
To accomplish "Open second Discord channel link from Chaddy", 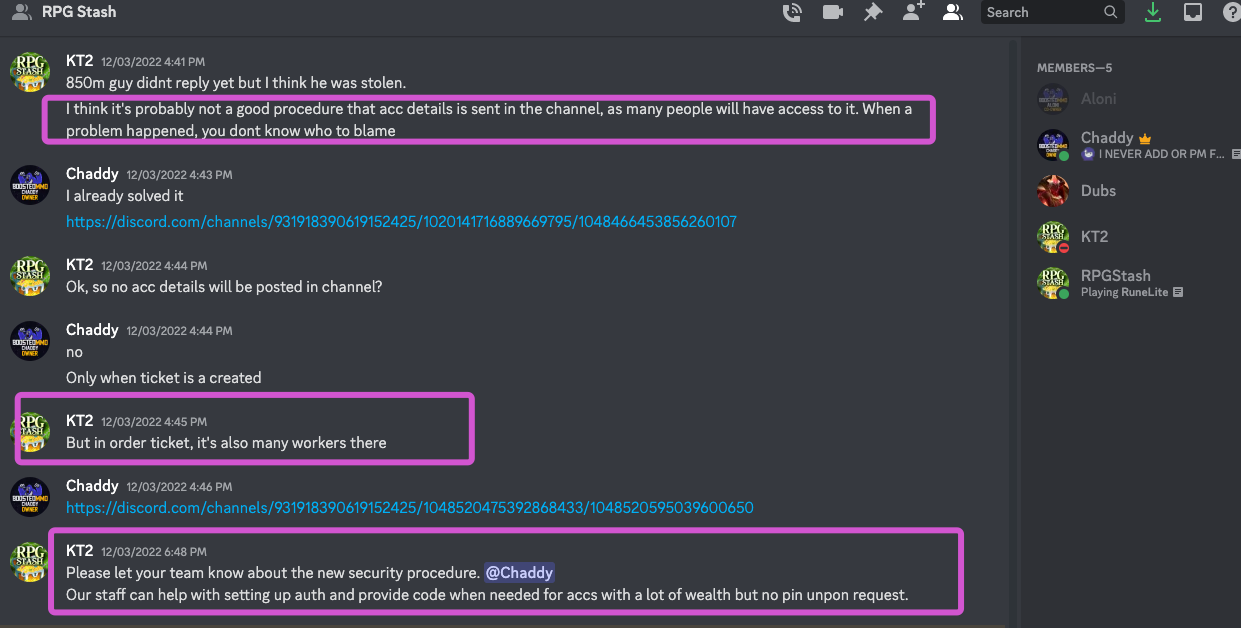I will 410,508.
